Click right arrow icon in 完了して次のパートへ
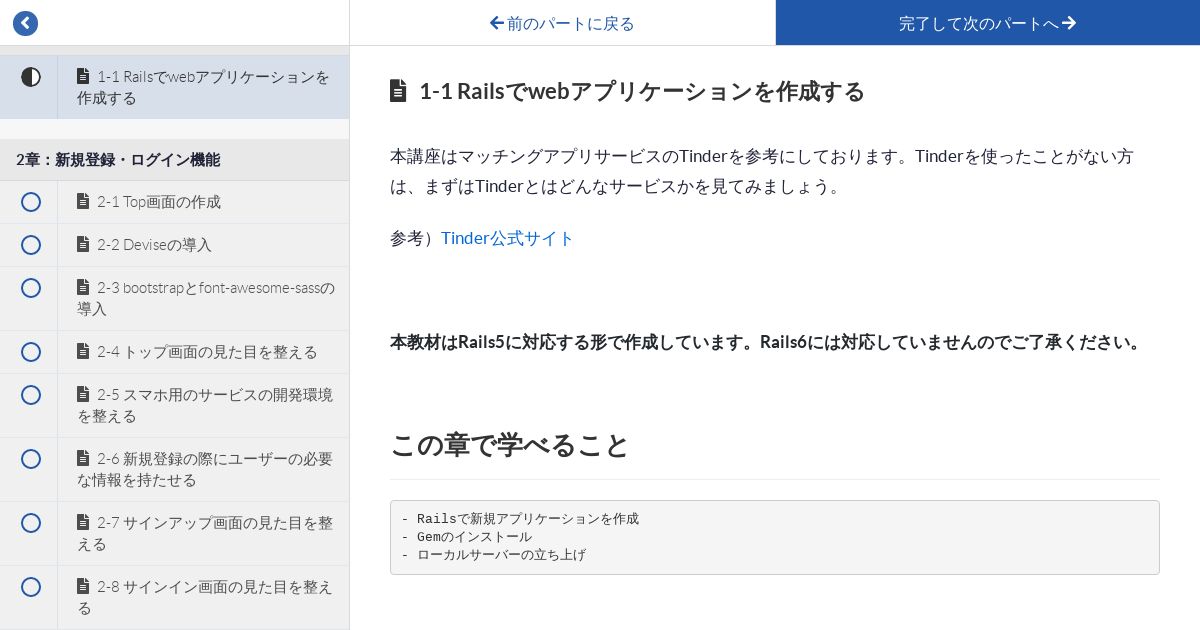Image resolution: width=1200 pixels, height=630 pixels. click(x=1069, y=22)
